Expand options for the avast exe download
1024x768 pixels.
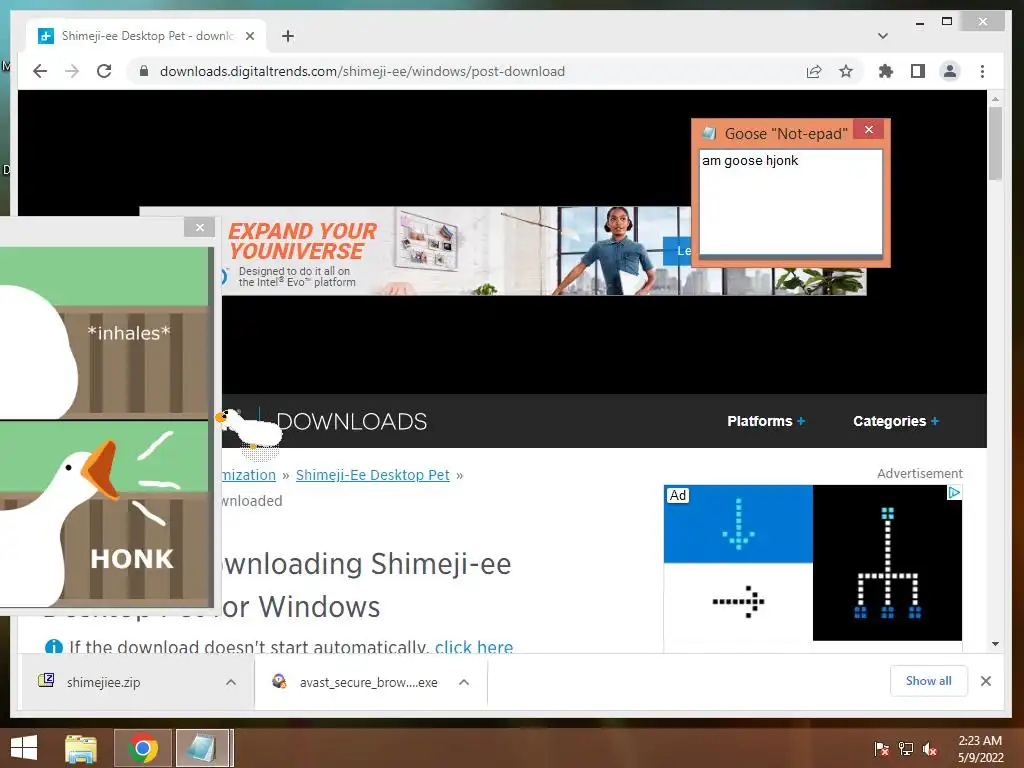click(x=464, y=682)
